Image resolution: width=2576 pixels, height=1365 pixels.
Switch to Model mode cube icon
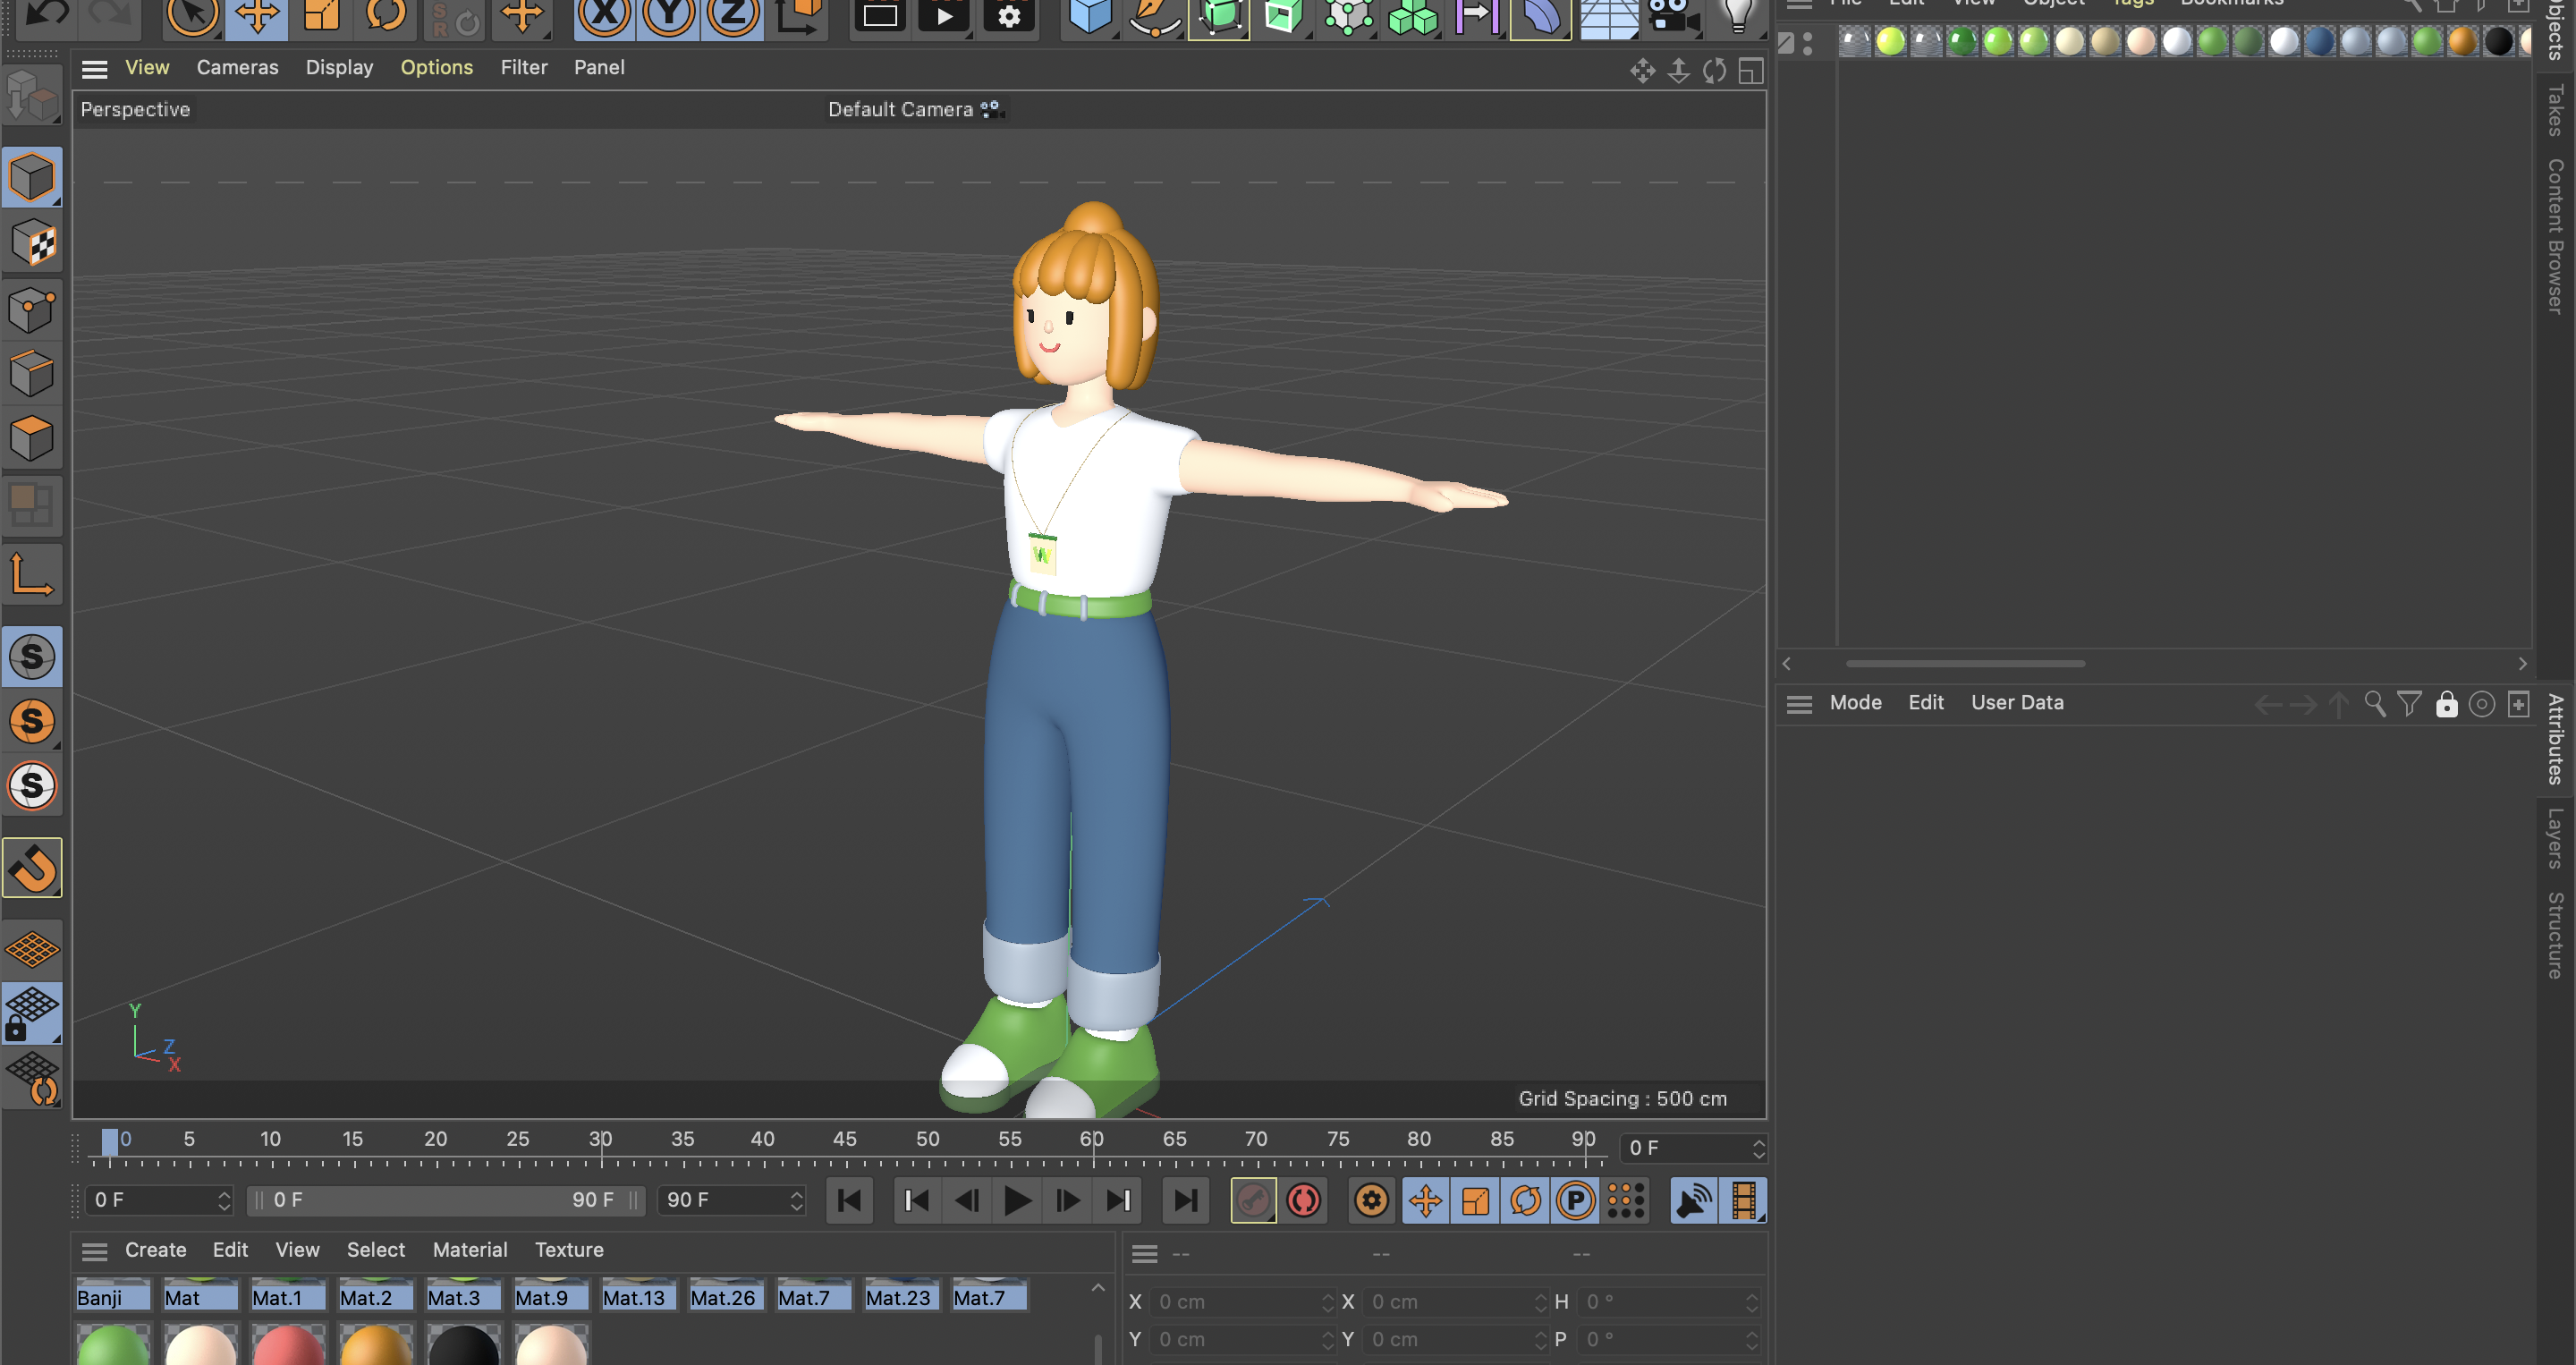coord(32,177)
